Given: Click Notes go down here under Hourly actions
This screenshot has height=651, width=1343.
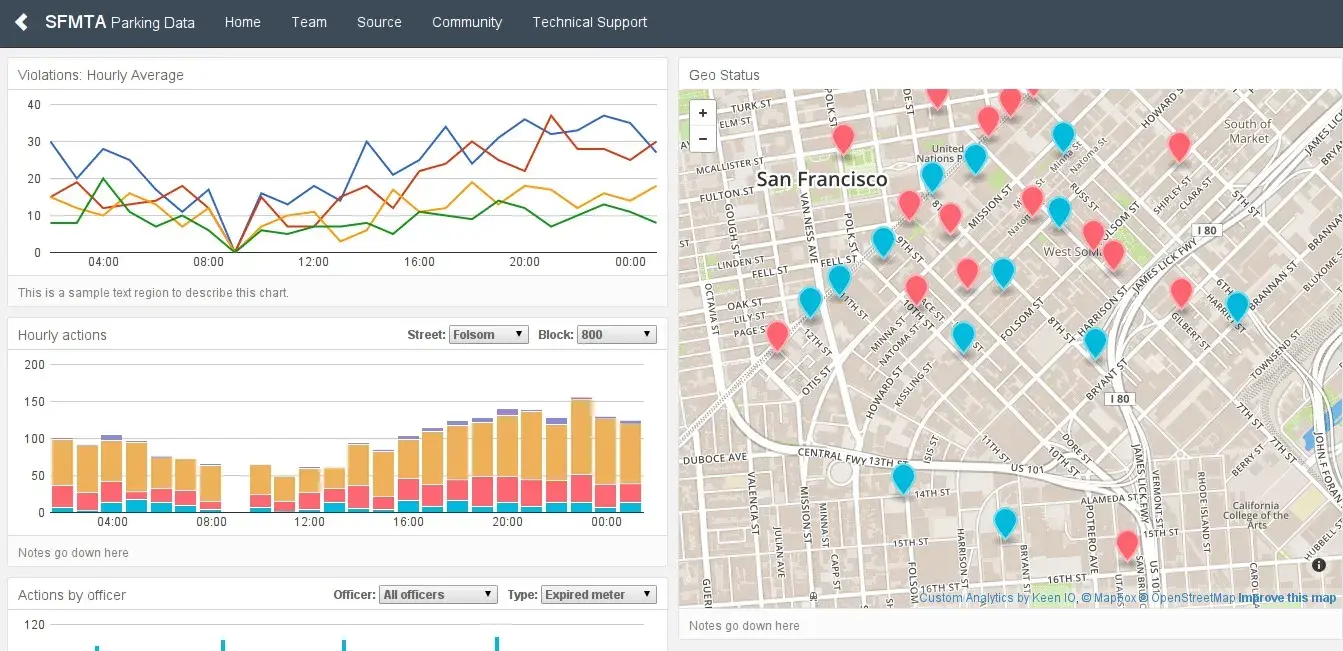Looking at the screenshot, I should coord(73,553).
